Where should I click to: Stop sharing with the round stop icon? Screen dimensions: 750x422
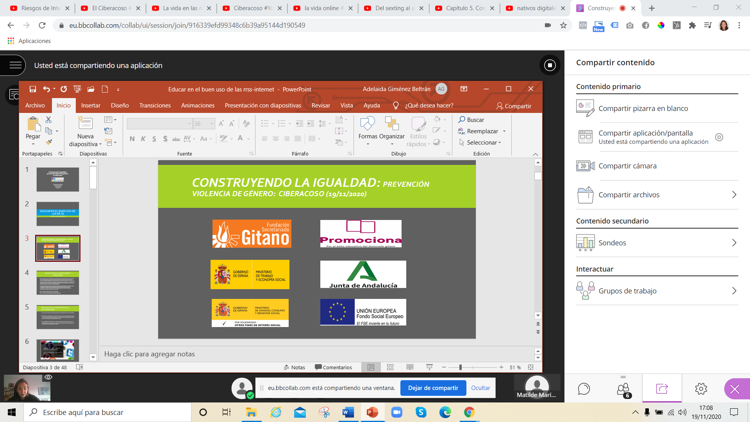tap(550, 65)
